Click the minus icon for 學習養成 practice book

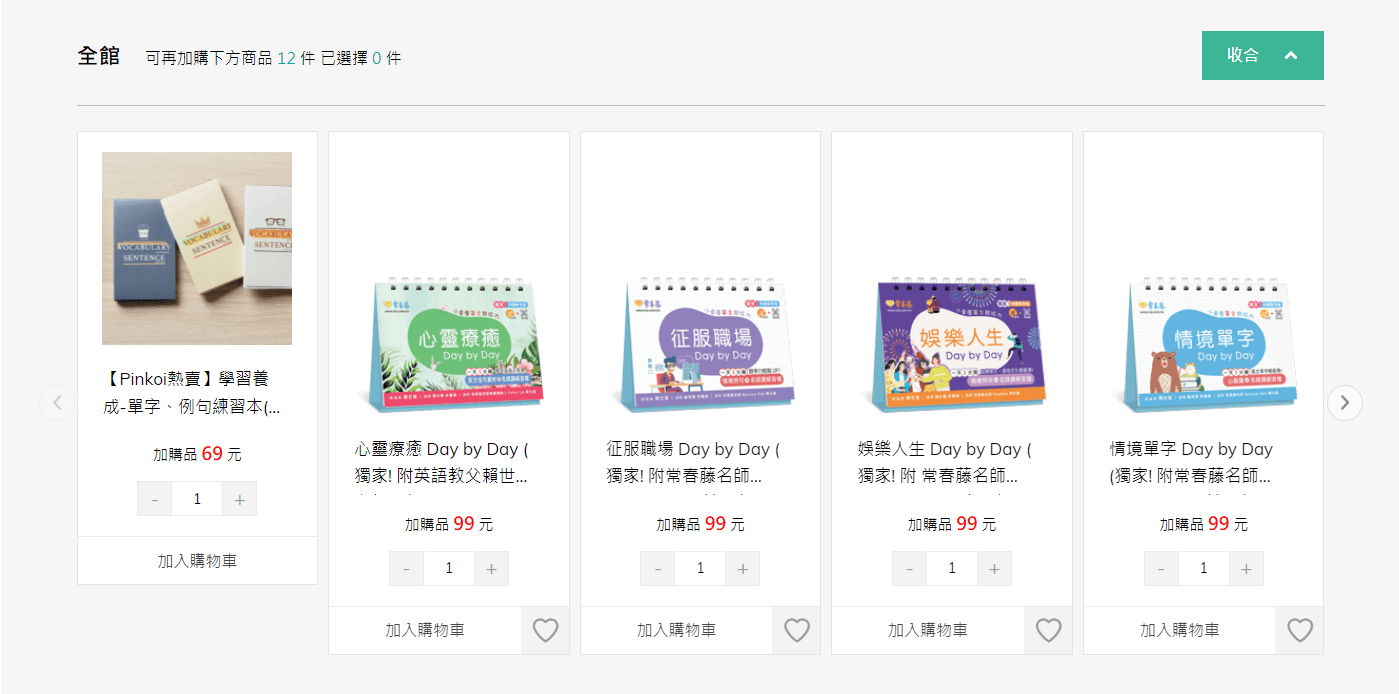(x=155, y=498)
